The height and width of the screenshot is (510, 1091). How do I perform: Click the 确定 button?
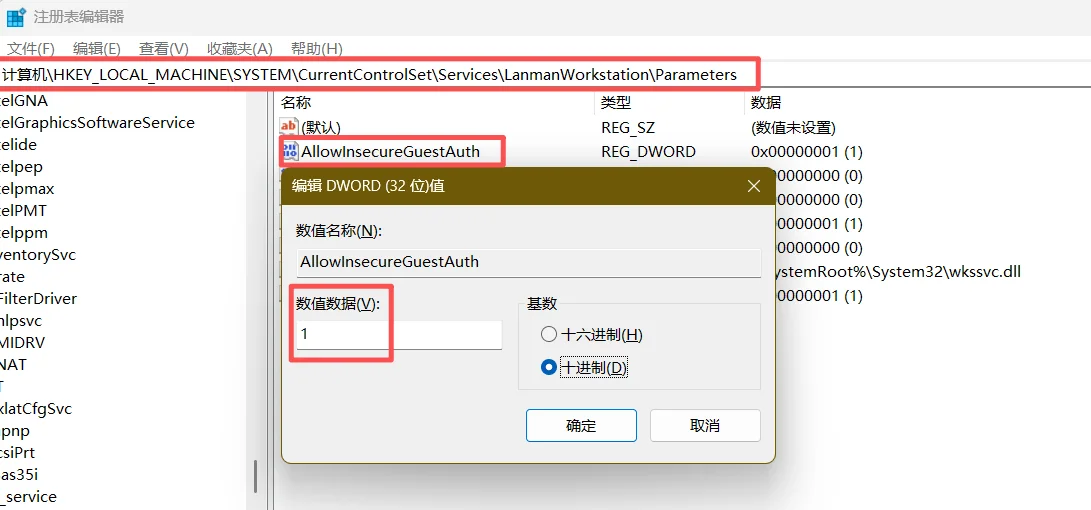(x=581, y=425)
